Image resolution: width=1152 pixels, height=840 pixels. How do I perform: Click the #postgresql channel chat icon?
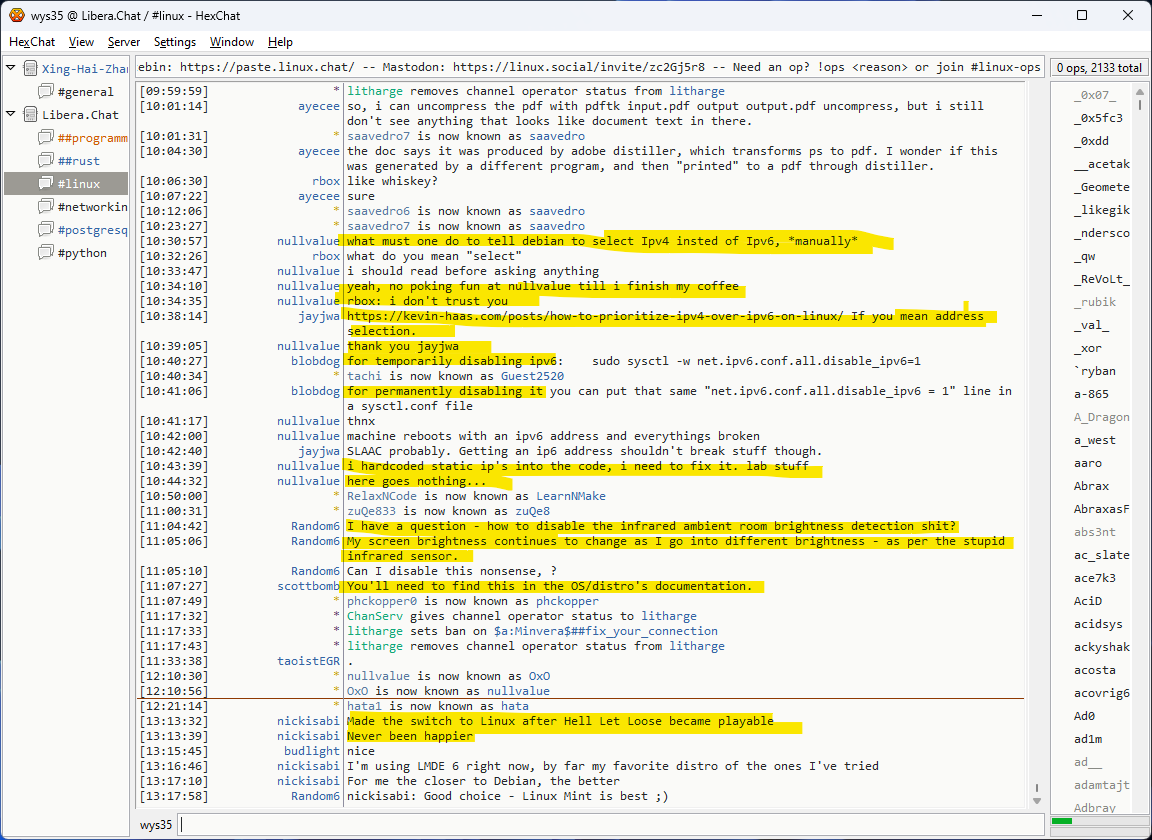(46, 230)
